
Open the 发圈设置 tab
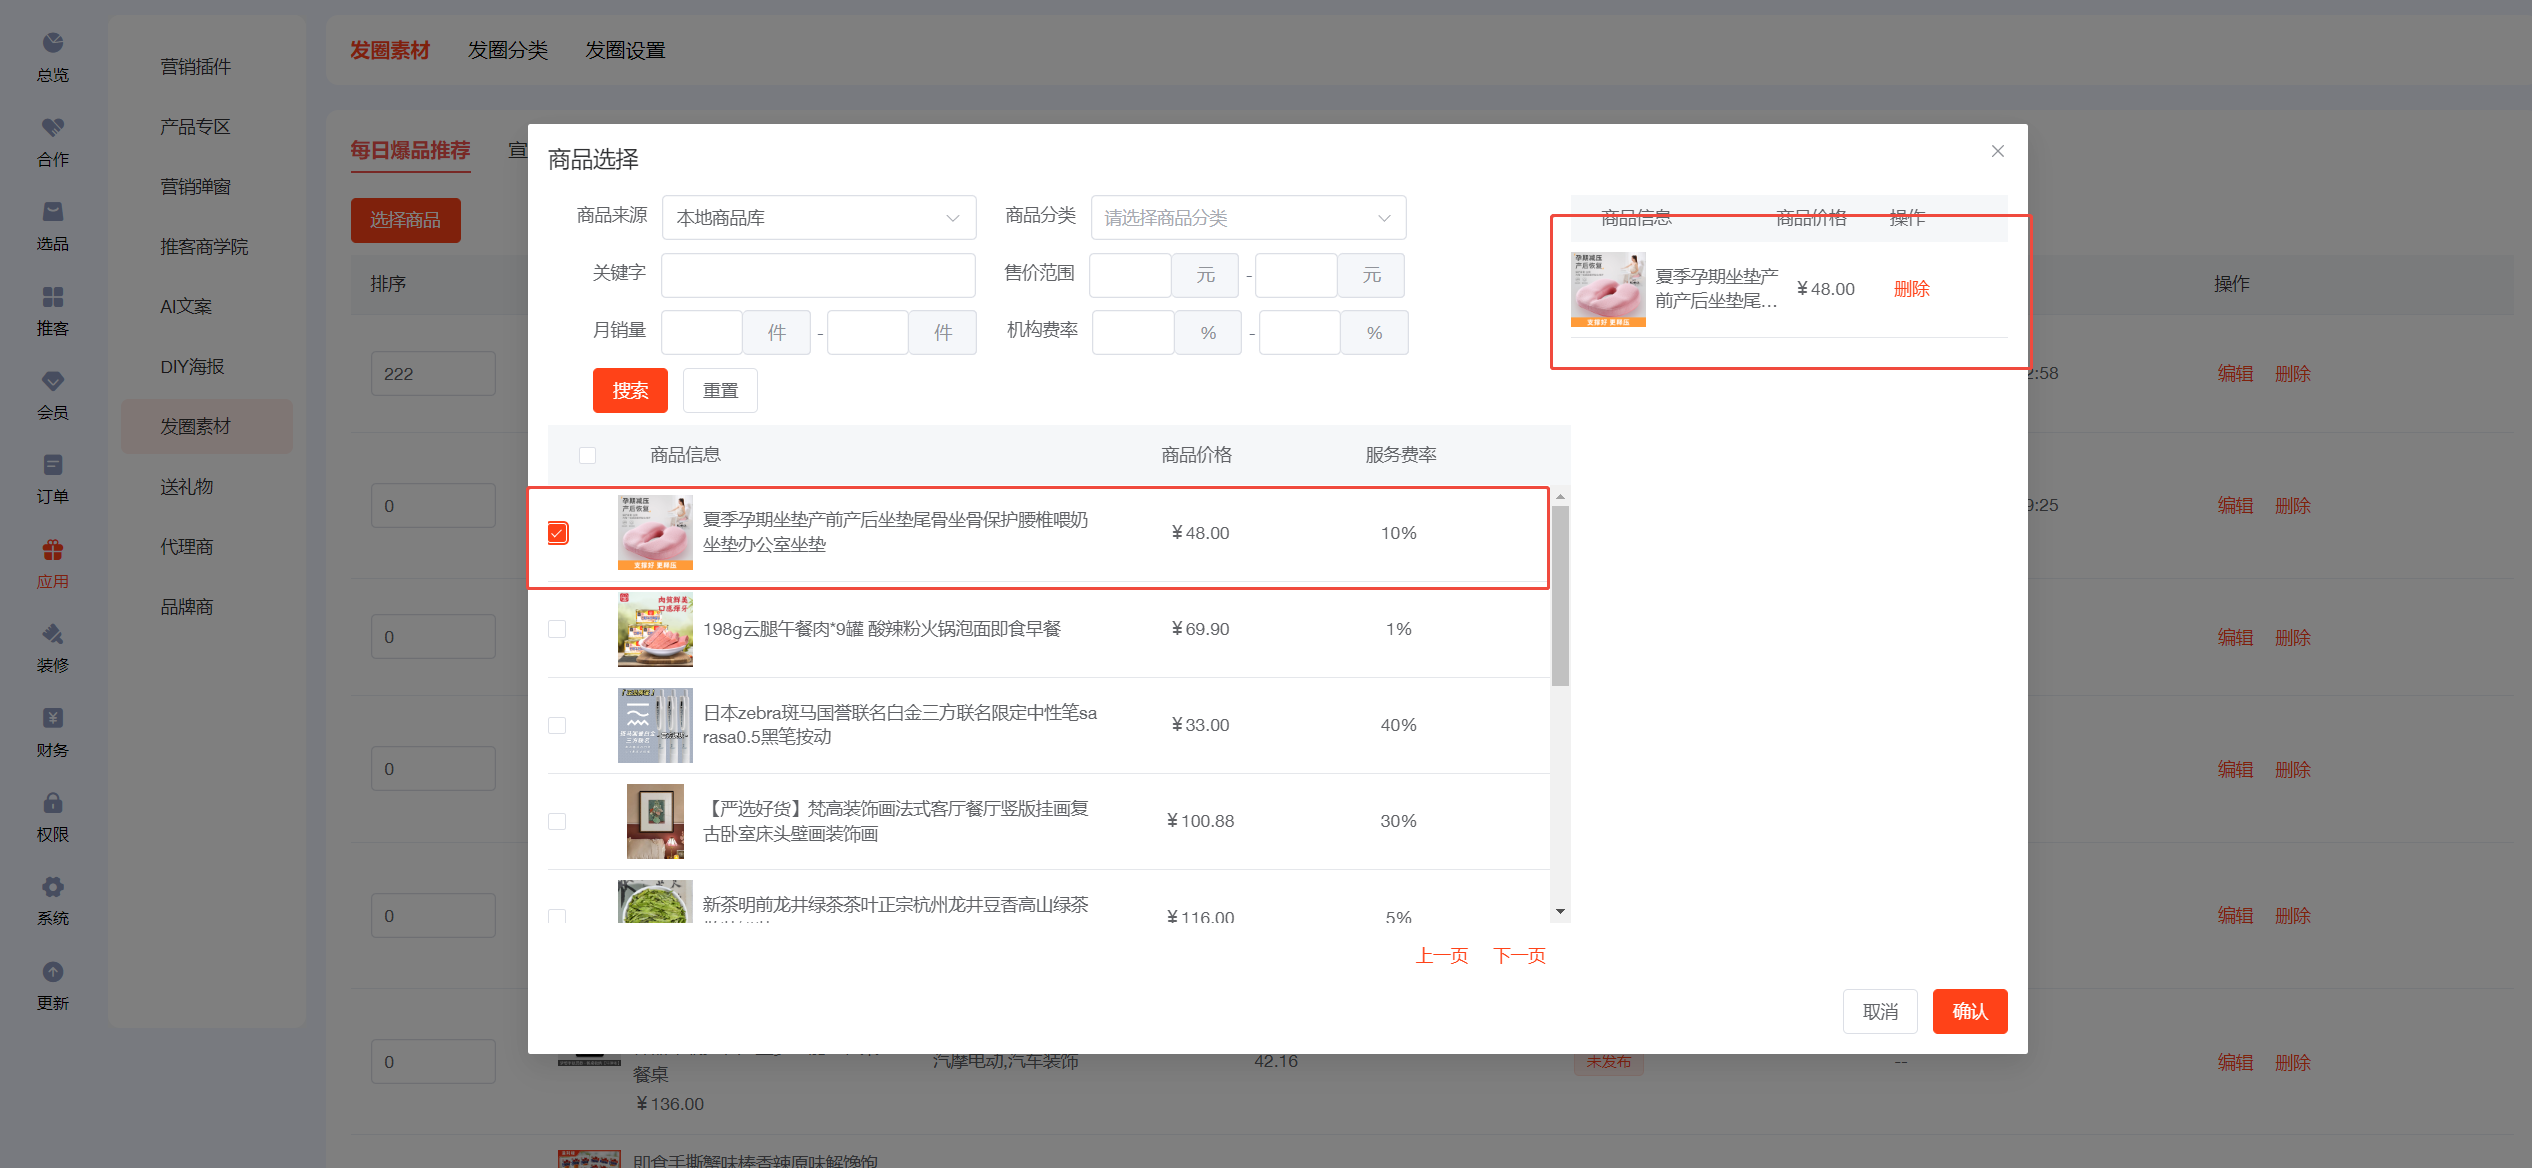(x=625, y=50)
